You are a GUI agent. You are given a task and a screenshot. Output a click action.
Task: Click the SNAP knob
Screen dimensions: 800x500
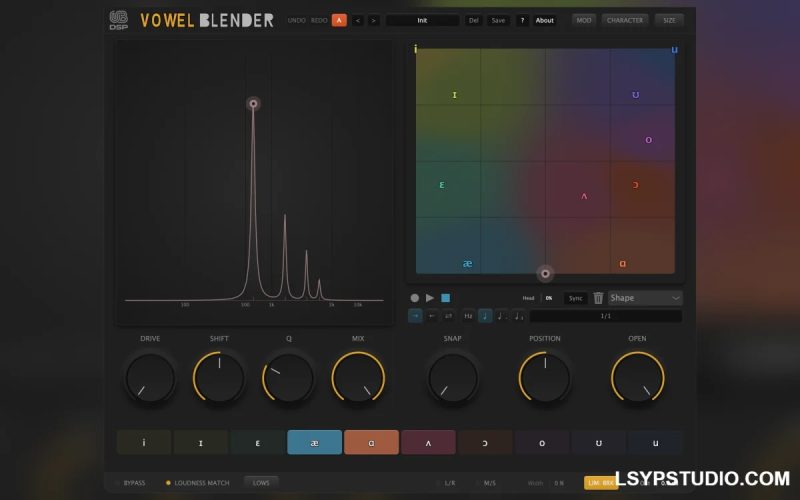pyautogui.click(x=453, y=378)
